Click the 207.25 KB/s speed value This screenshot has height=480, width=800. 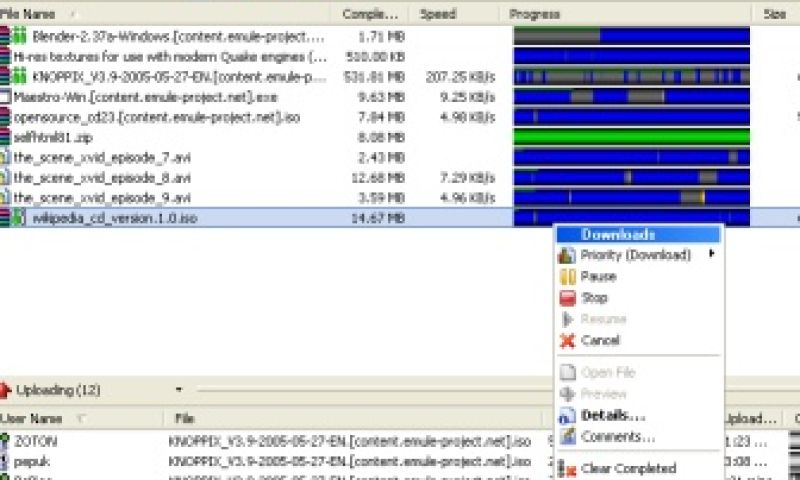click(461, 77)
